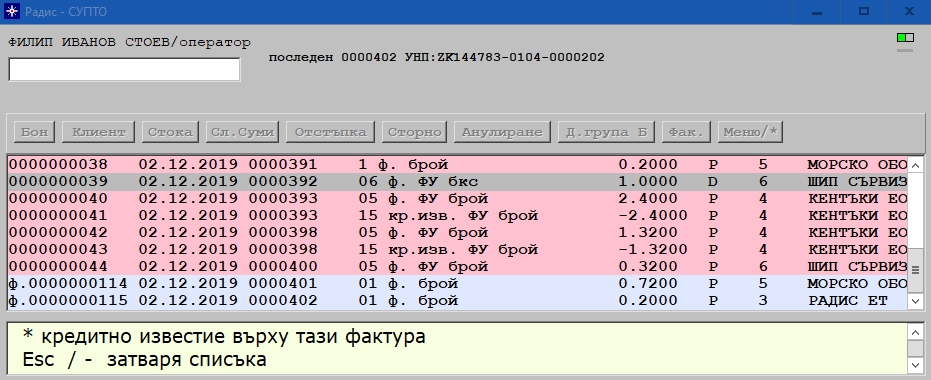Click the Д.група Б button
The image size is (931, 380).
click(x=606, y=132)
